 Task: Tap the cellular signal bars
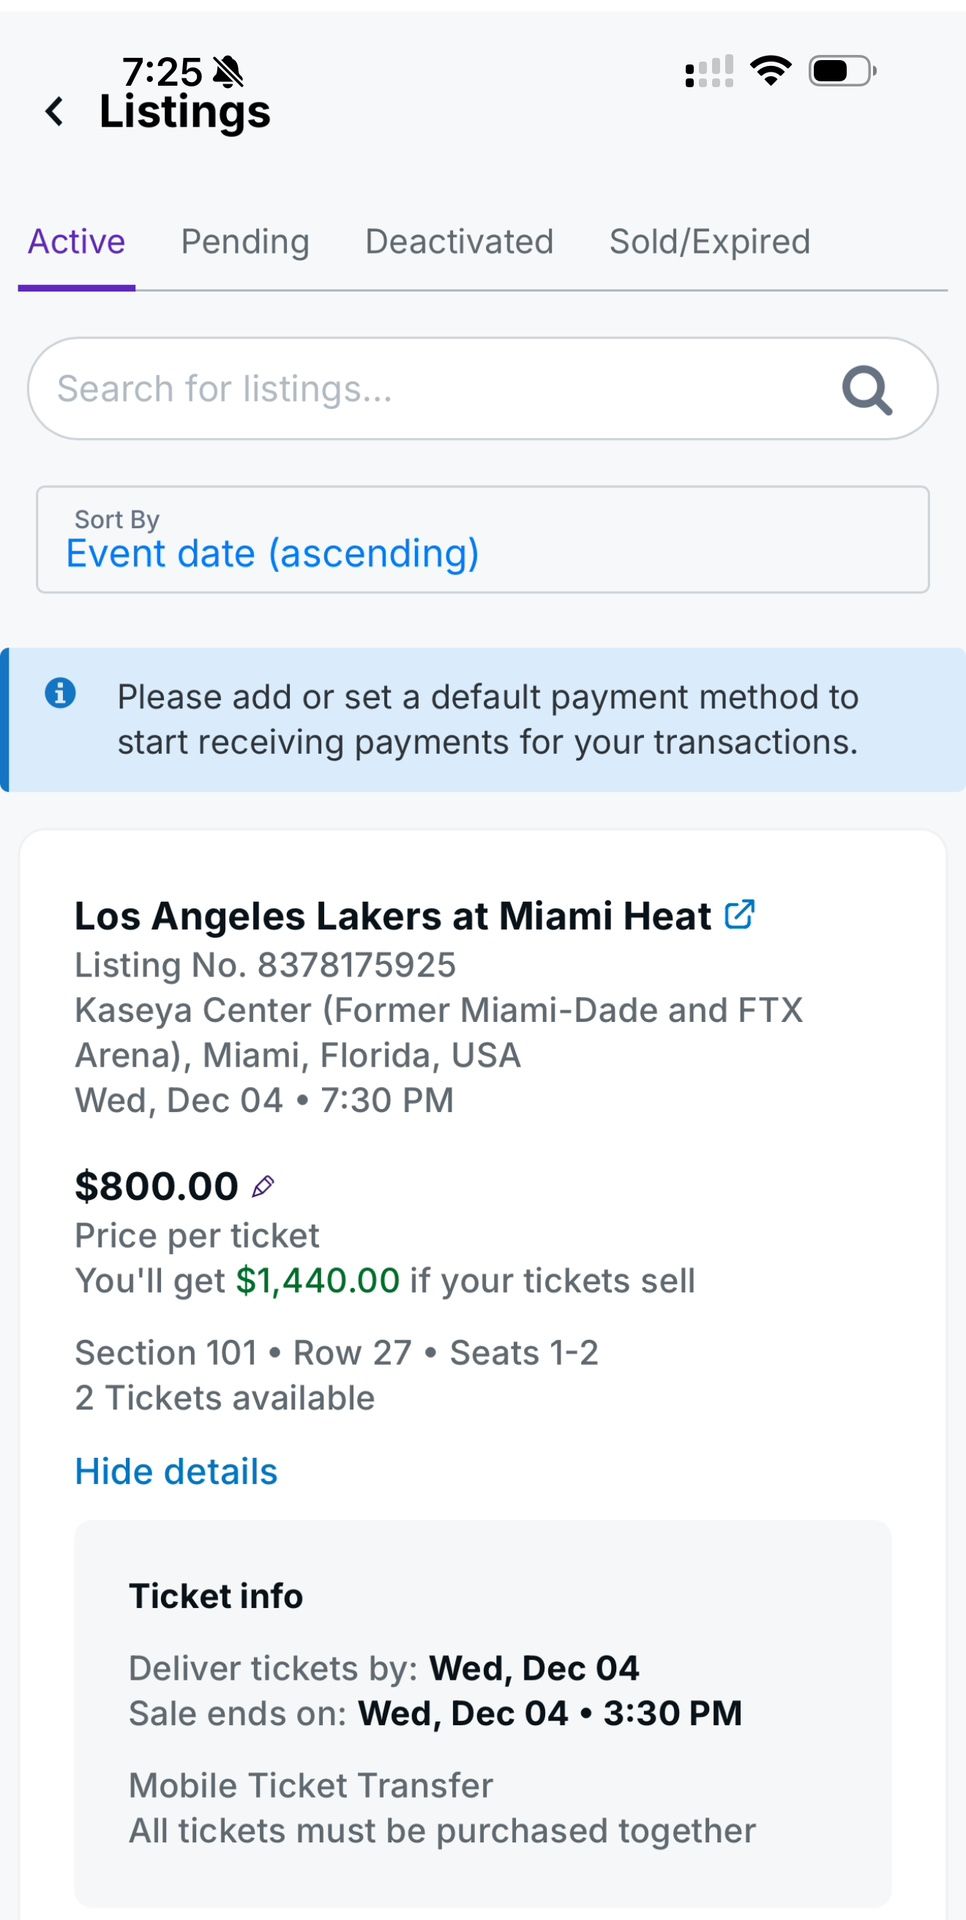click(x=709, y=70)
